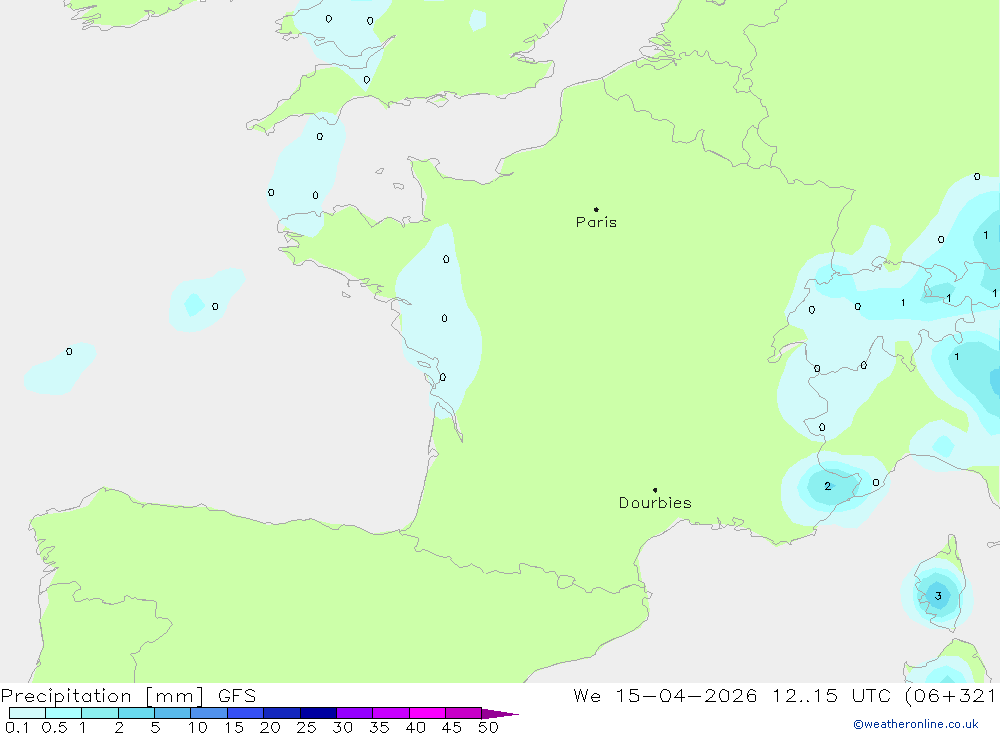This screenshot has height=733, width=1000.
Task: Pick the 20–25 mm dark blue legend swatch
Action: 281,713
